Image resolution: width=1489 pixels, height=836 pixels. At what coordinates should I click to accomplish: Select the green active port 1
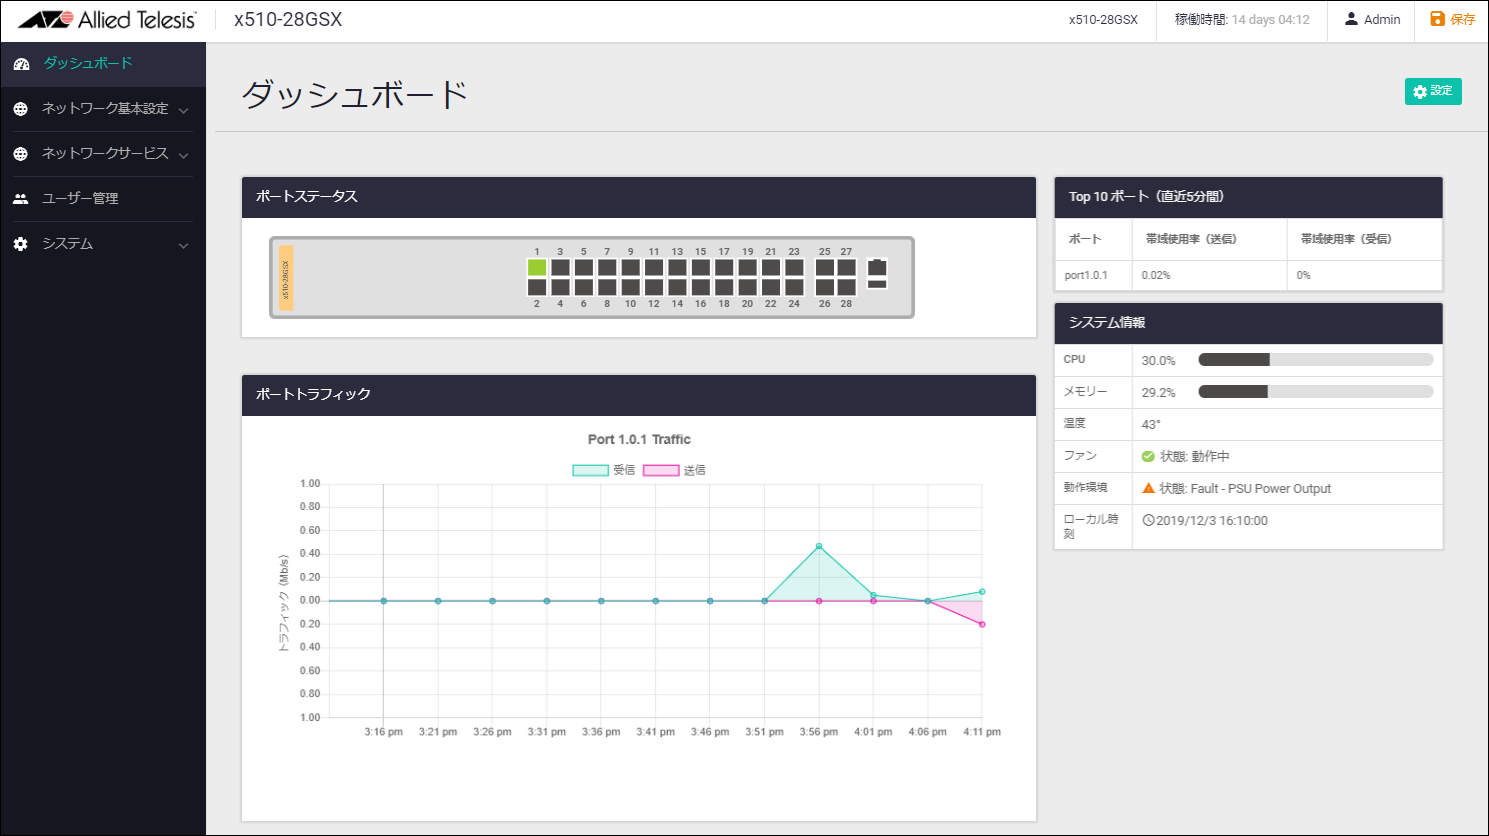coord(537,267)
